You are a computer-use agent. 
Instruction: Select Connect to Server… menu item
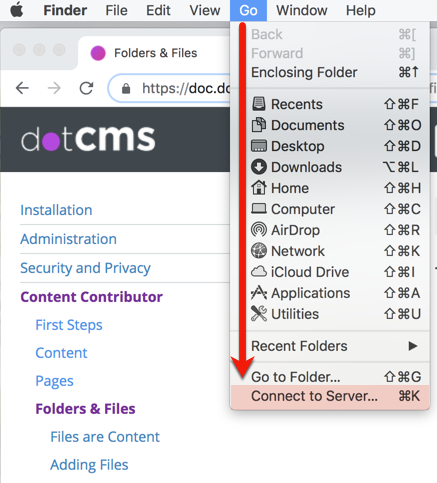click(330, 396)
